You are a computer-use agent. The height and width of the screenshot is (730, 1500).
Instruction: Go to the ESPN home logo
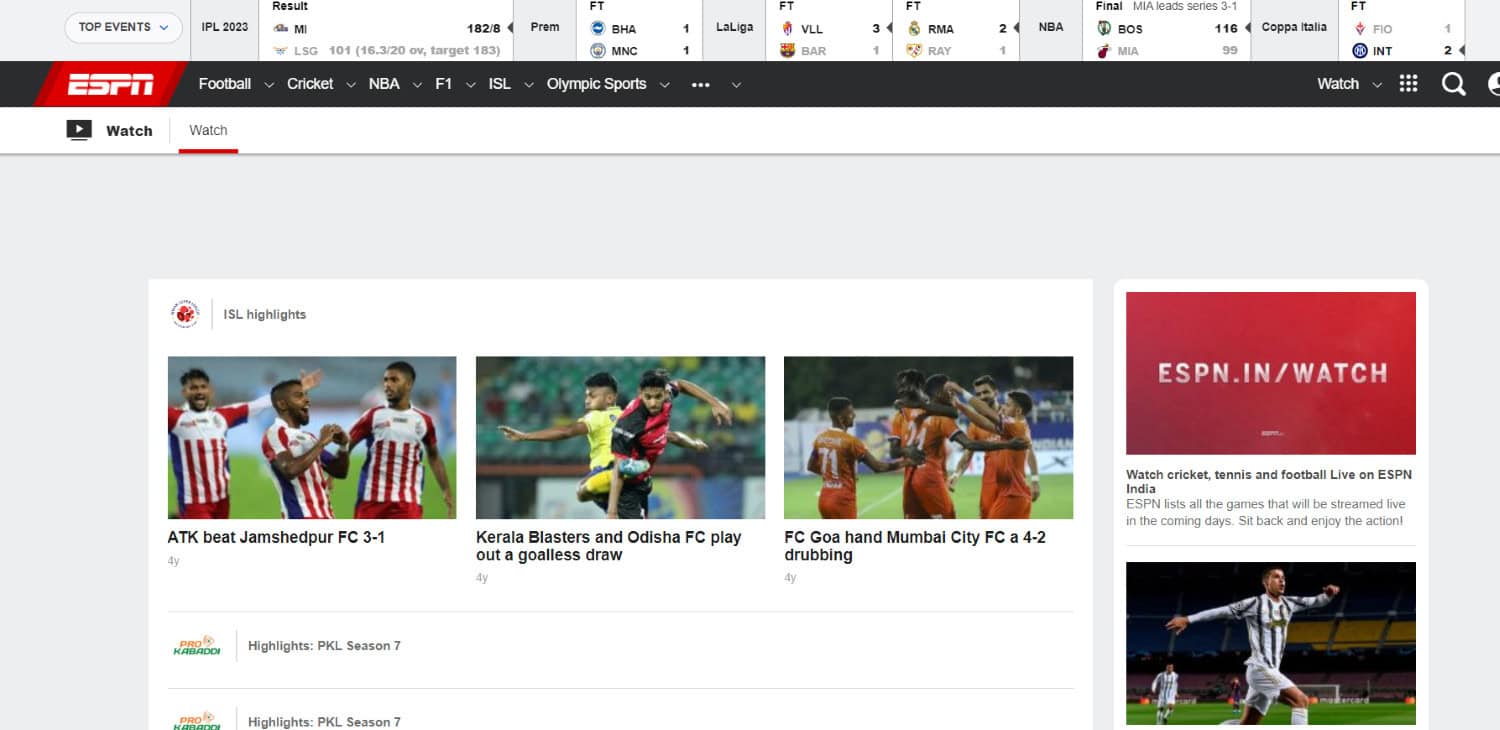pyautogui.click(x=111, y=84)
